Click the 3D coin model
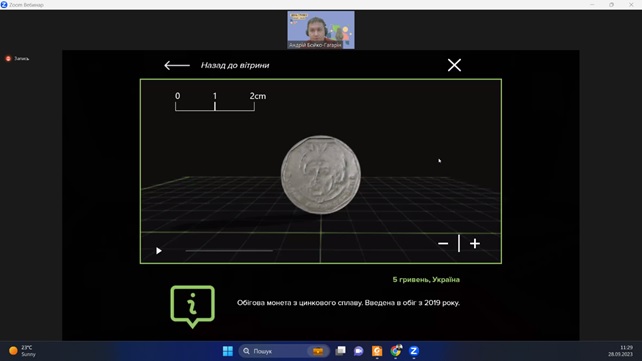 (x=321, y=175)
